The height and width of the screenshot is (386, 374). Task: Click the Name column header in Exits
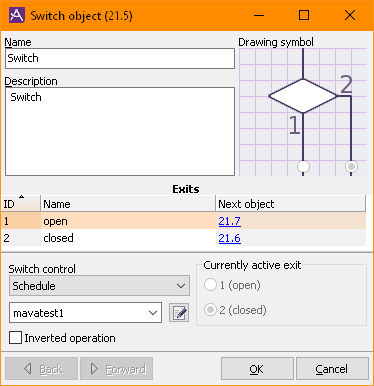(128, 204)
